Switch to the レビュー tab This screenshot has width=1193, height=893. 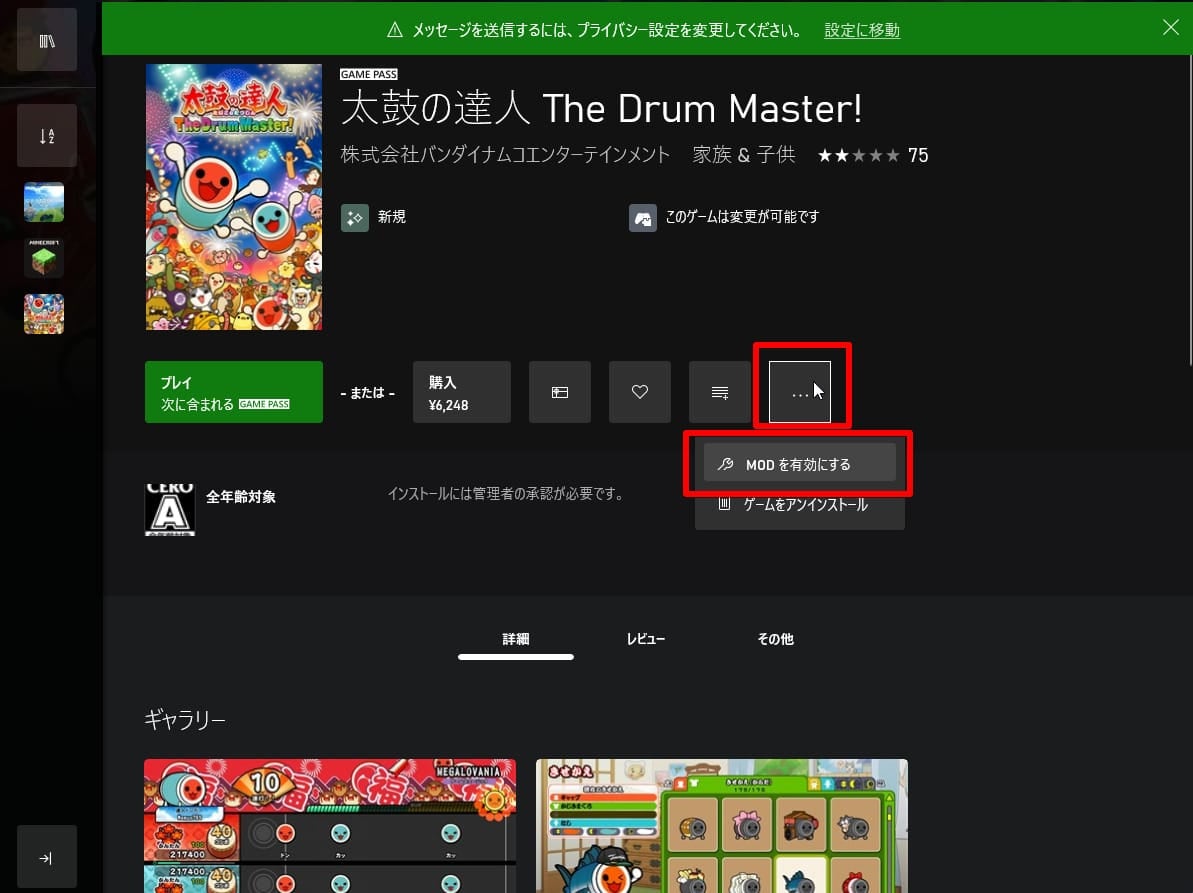[645, 639]
